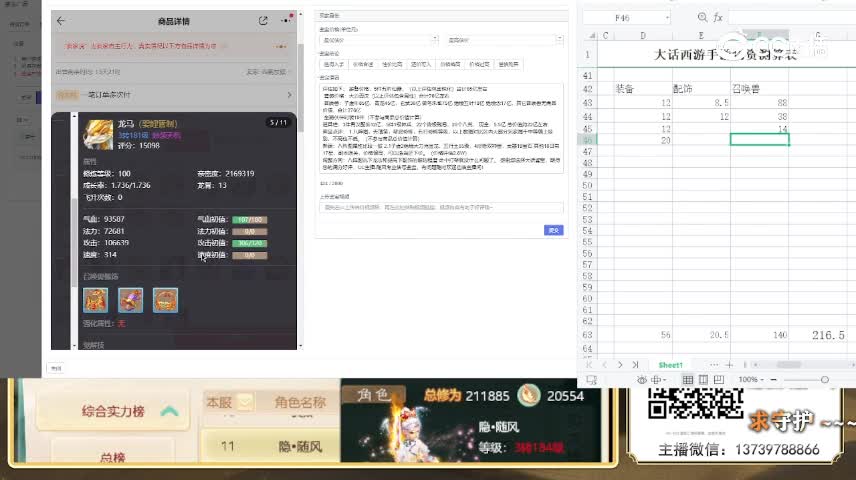This screenshot has width=856, height=480.
Task: Jump to first sheet with navigation arrow
Action: [589, 365]
